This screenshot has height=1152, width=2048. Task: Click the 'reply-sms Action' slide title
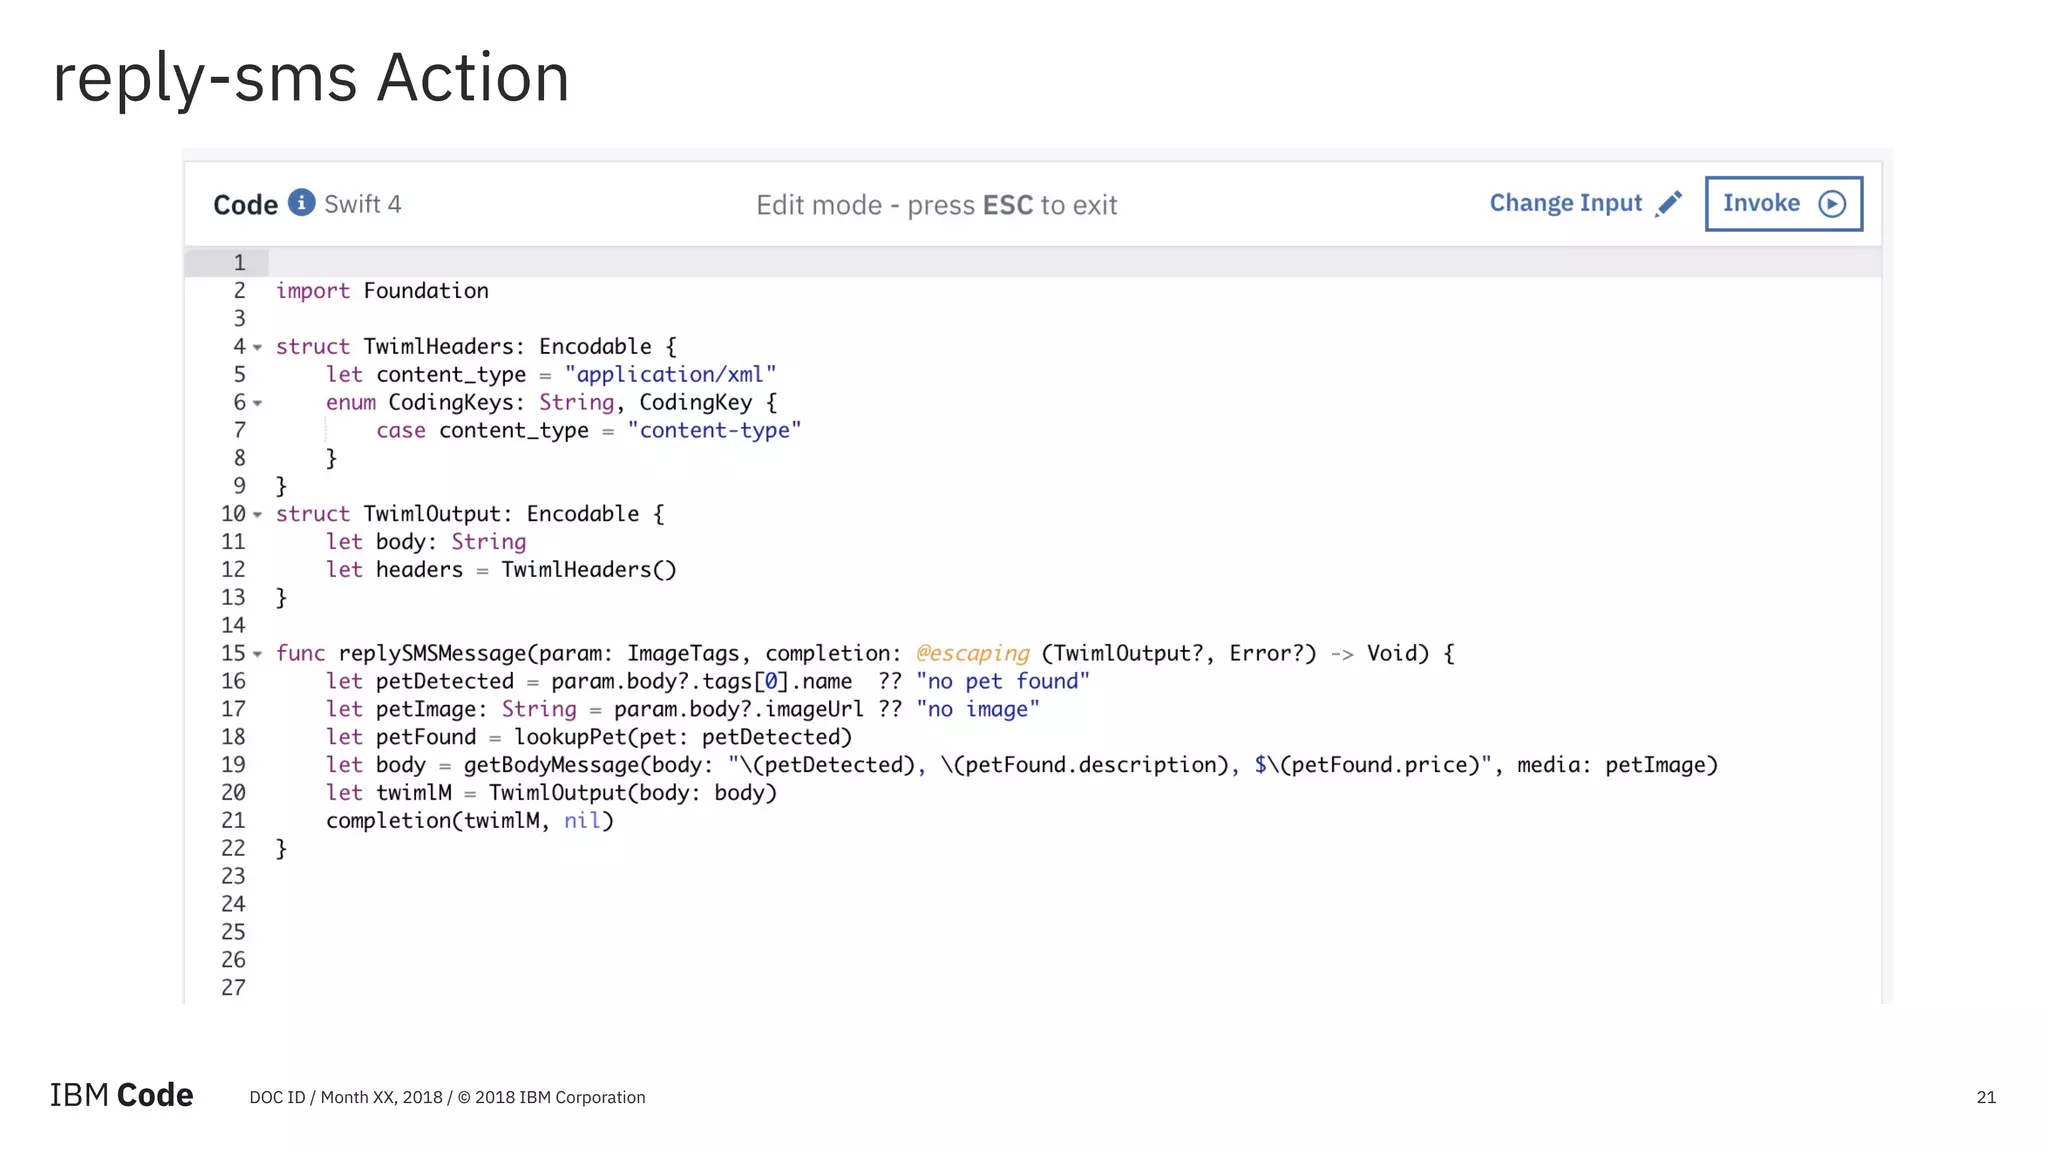coord(311,78)
